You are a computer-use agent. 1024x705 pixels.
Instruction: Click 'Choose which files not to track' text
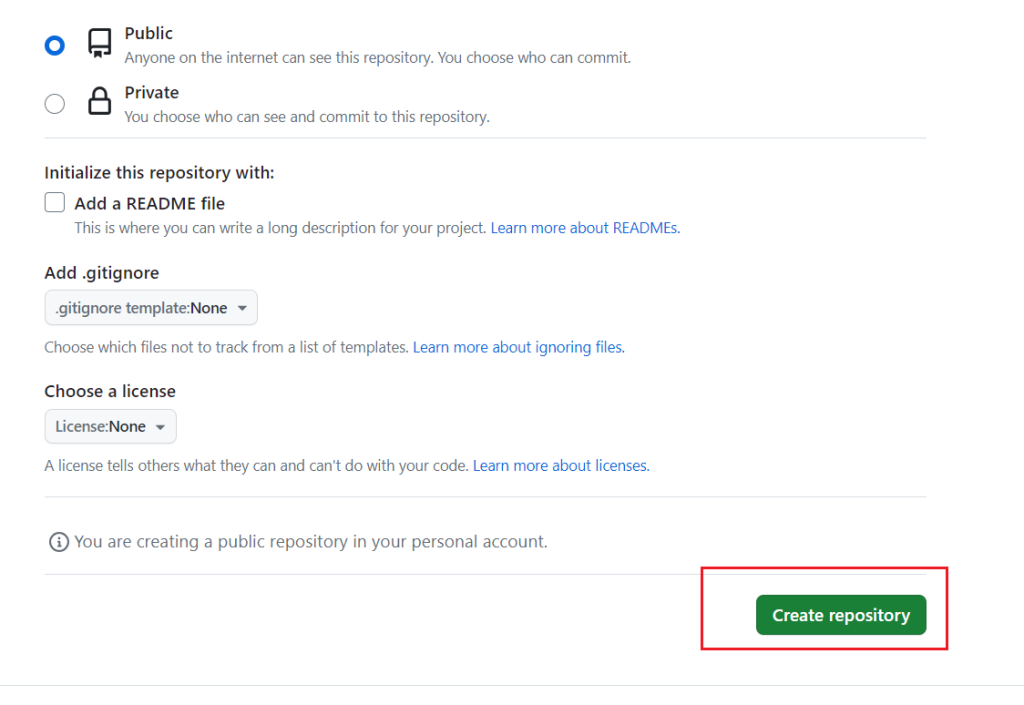pos(226,347)
